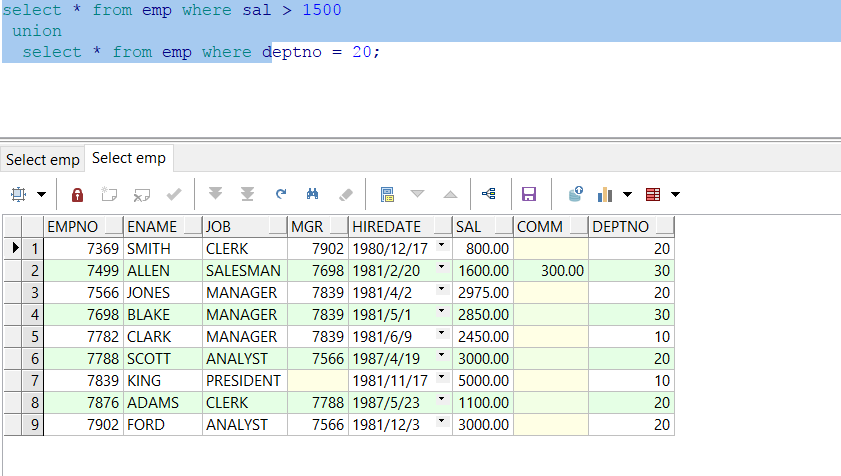Click the bar chart icon
The height and width of the screenshot is (476, 841).
(605, 194)
